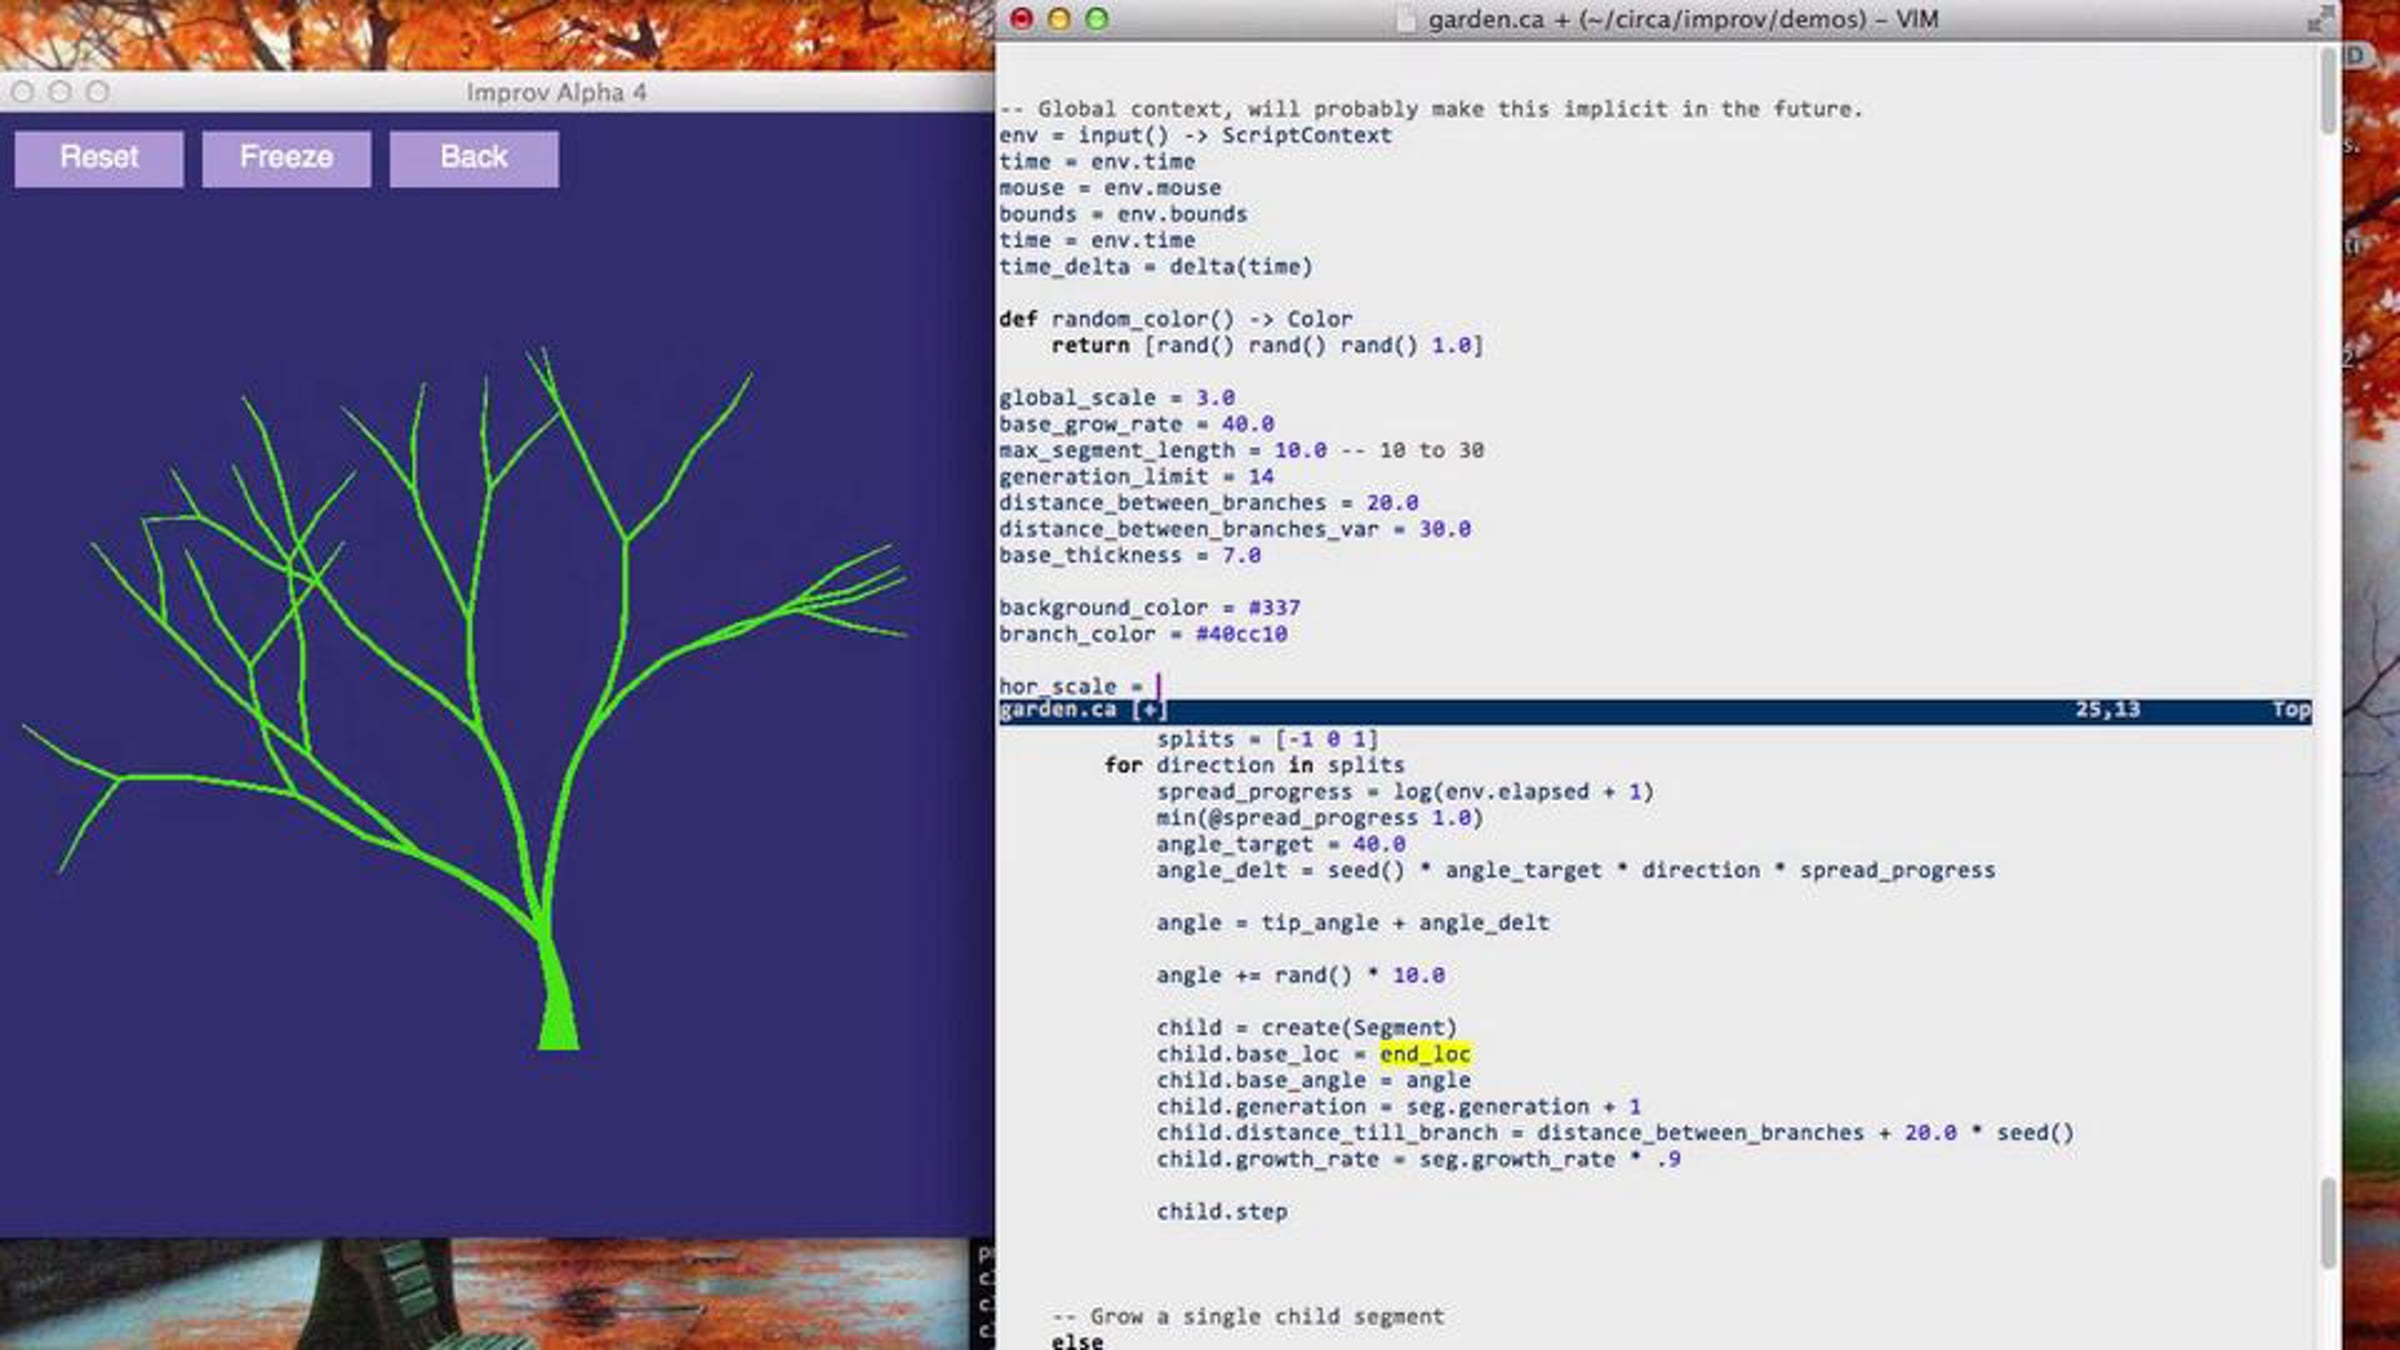
Task: Click the #337 background_color value
Action: pos(1273,608)
